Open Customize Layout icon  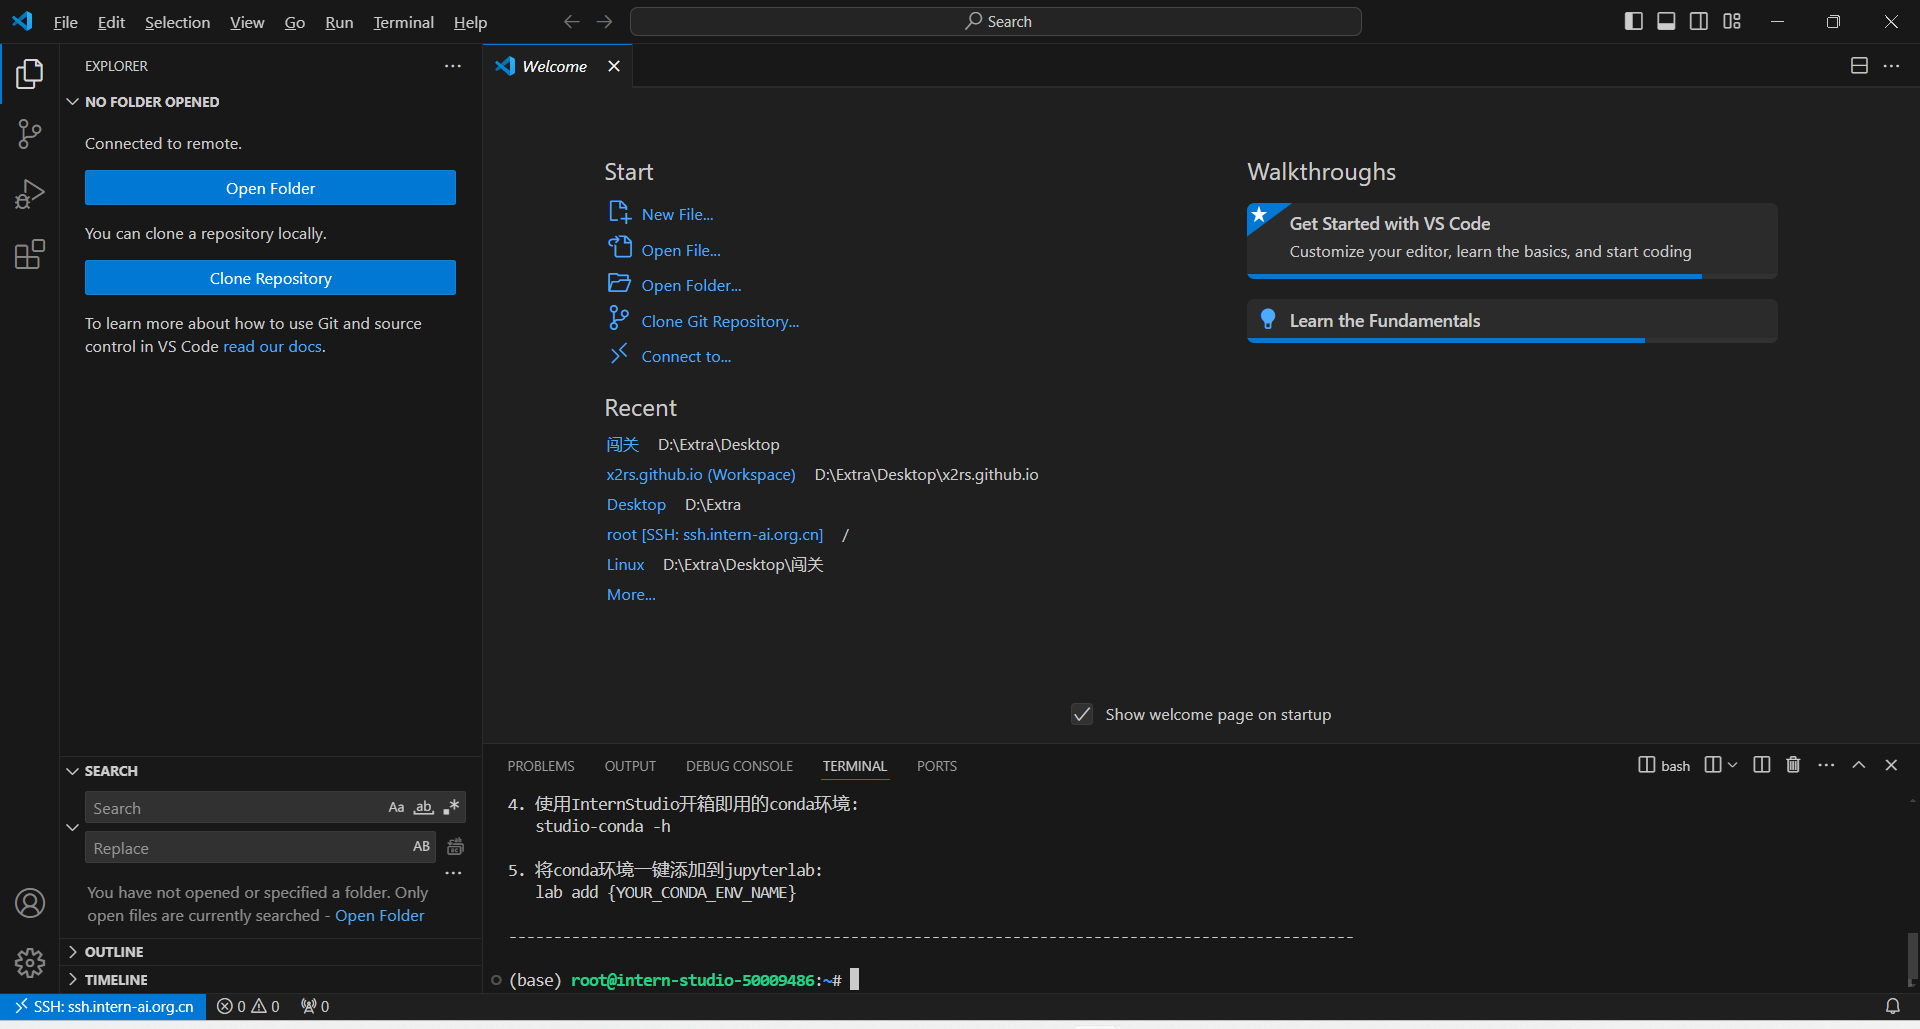(x=1732, y=21)
